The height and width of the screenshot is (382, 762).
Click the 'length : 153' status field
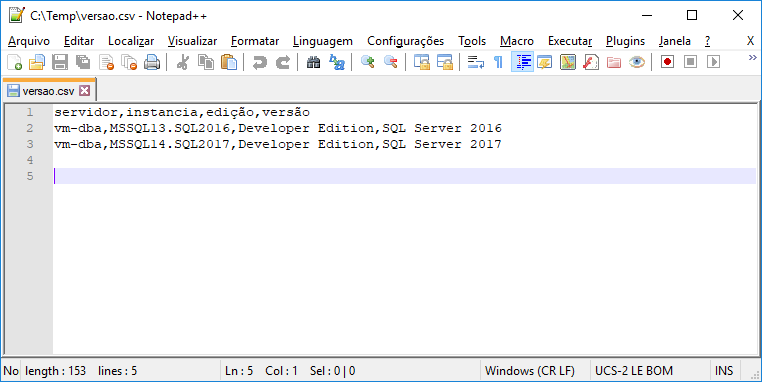(55, 371)
